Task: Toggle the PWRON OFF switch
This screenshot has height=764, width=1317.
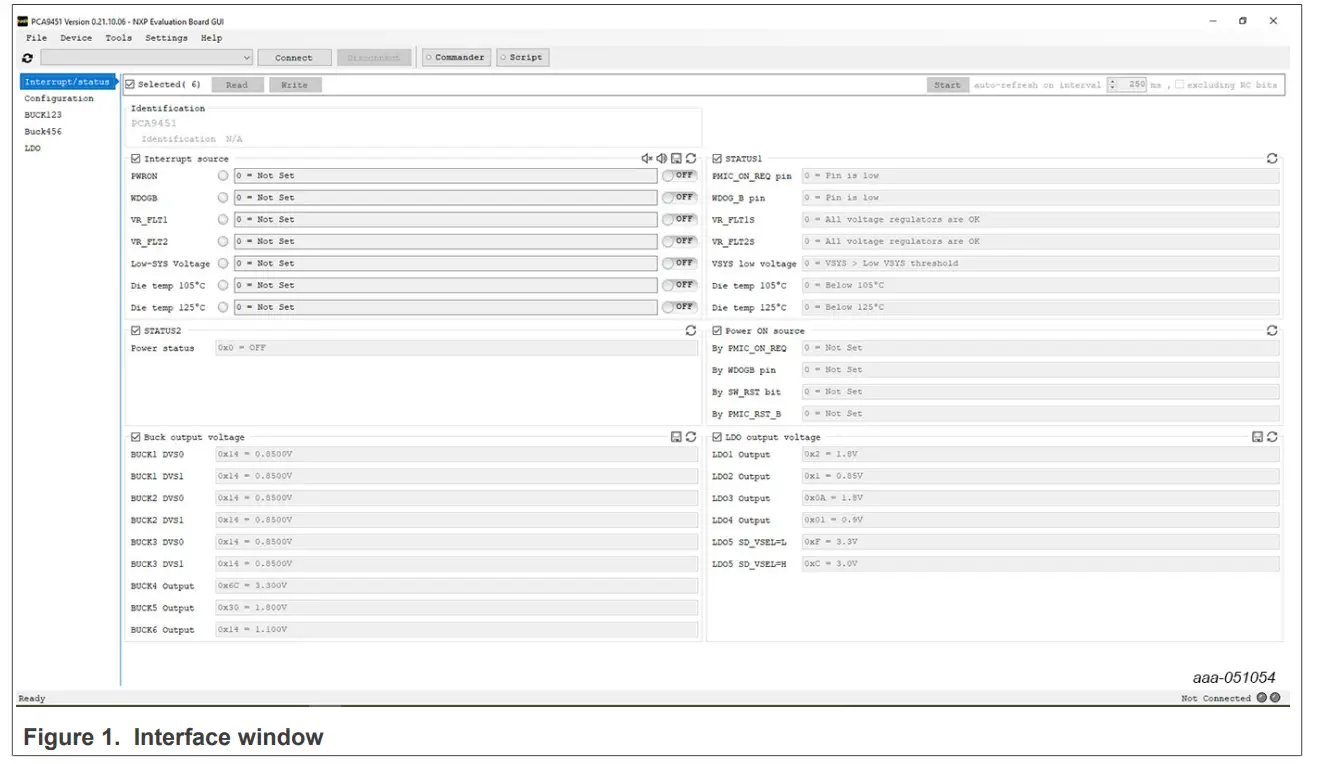Action: [x=679, y=176]
